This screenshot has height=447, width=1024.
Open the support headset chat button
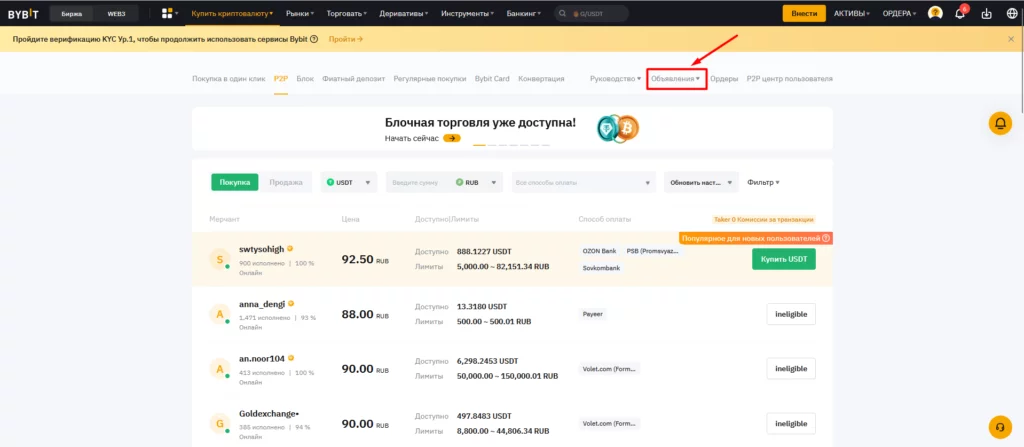pyautogui.click(x=1000, y=426)
